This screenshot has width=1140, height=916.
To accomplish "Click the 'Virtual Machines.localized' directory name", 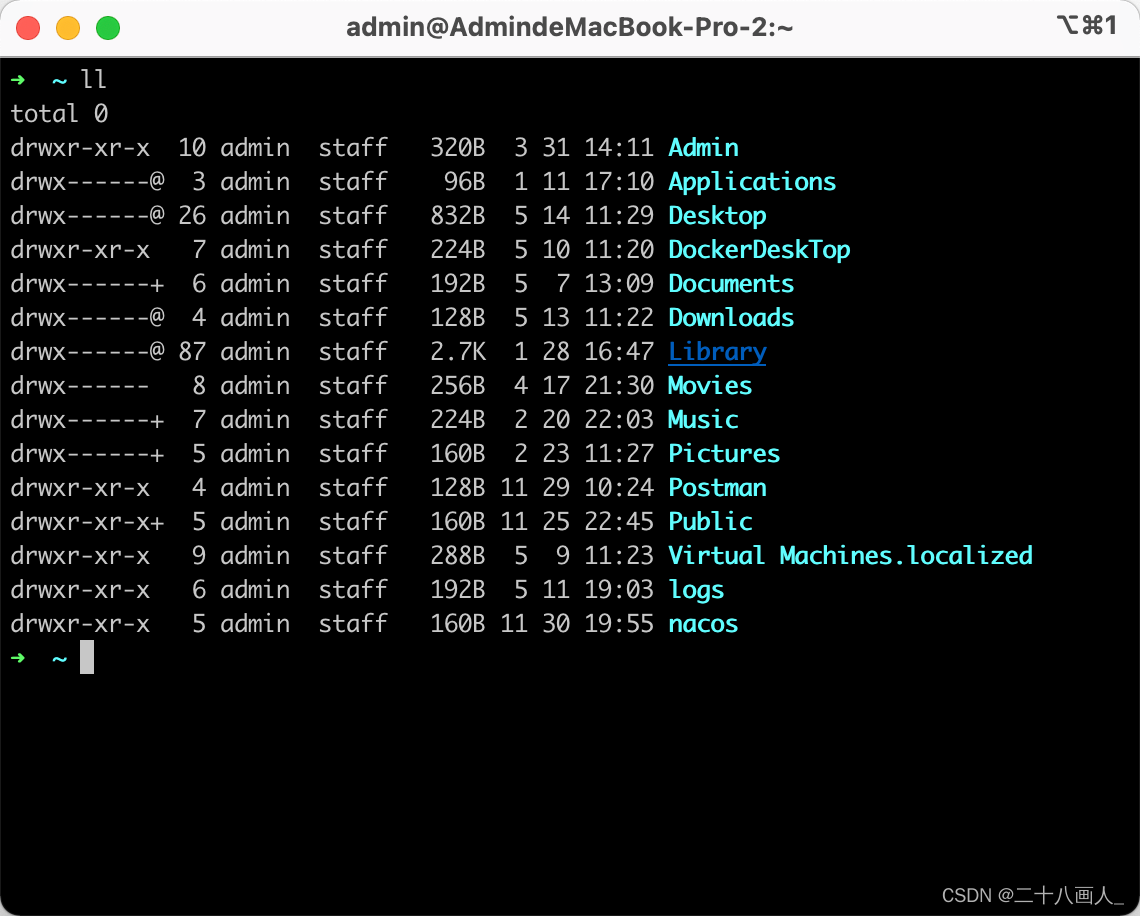I will coord(850,555).
